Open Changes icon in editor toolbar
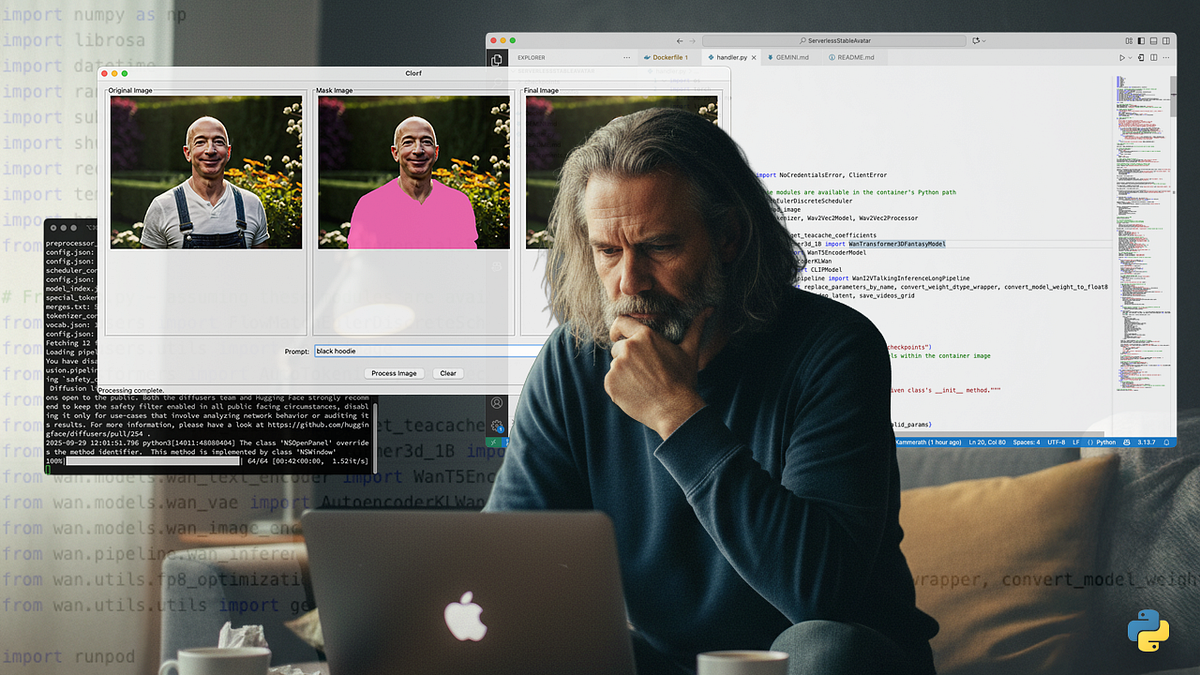This screenshot has width=1200, height=675. click(1141, 58)
